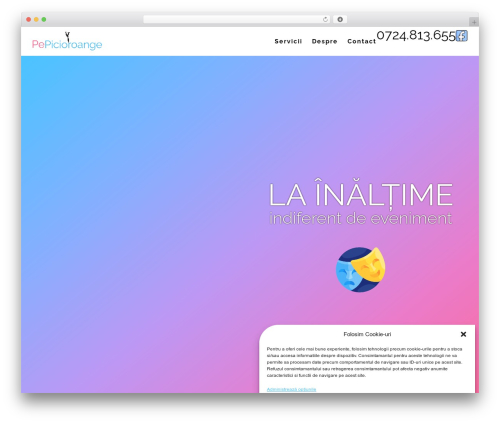Close the cookie consent banner
The height and width of the screenshot is (423, 500).
tap(463, 334)
